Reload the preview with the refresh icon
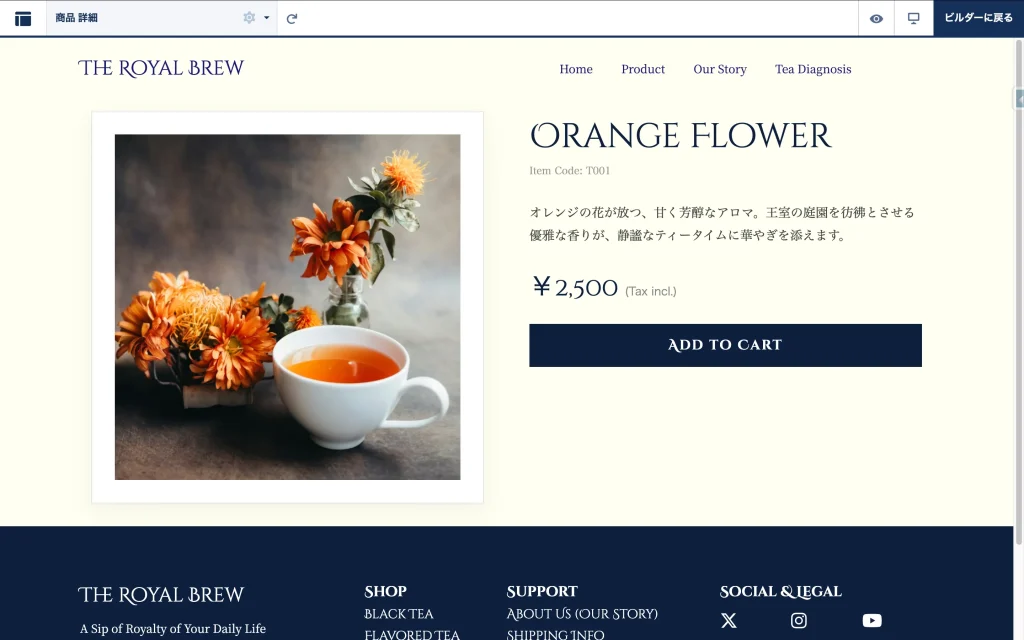Image resolution: width=1024 pixels, height=640 pixels. (292, 18)
